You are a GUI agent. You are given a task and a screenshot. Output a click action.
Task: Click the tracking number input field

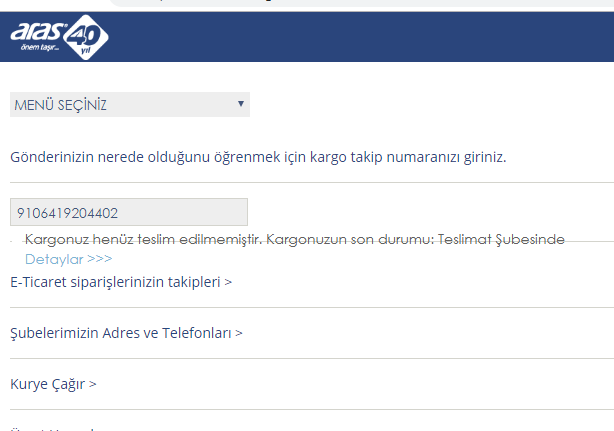129,212
